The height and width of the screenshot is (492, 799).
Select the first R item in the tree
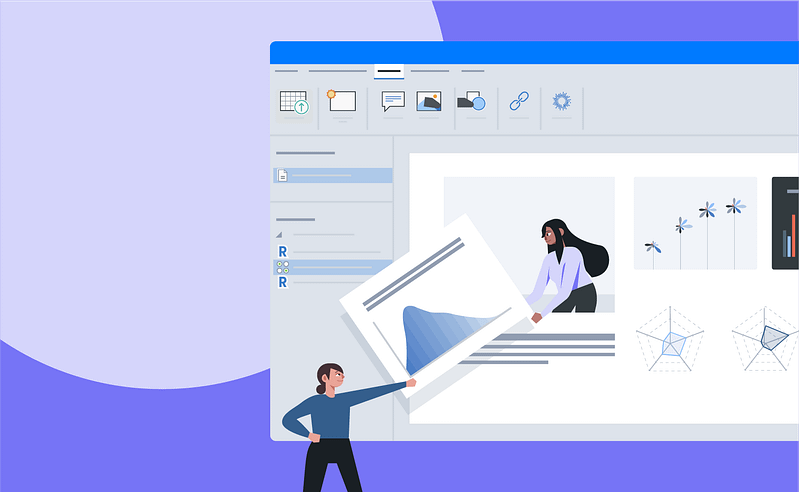coord(283,251)
